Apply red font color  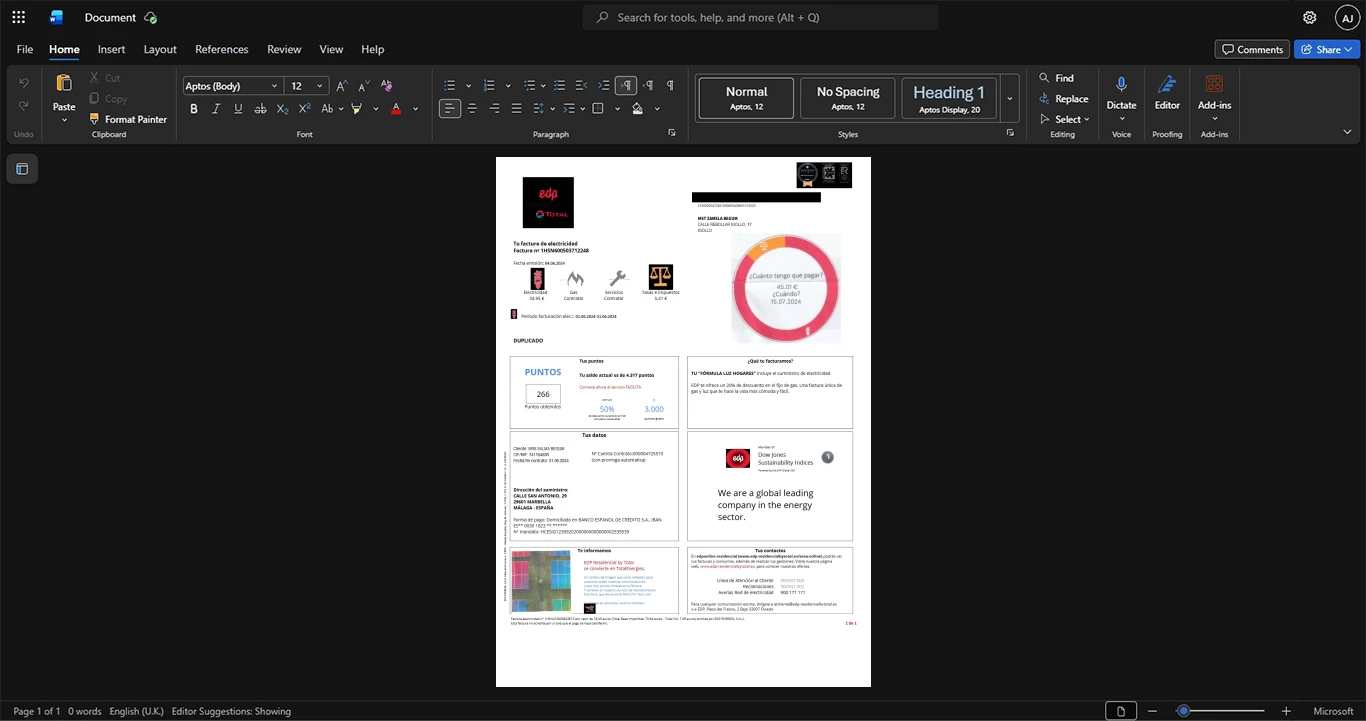[396, 109]
